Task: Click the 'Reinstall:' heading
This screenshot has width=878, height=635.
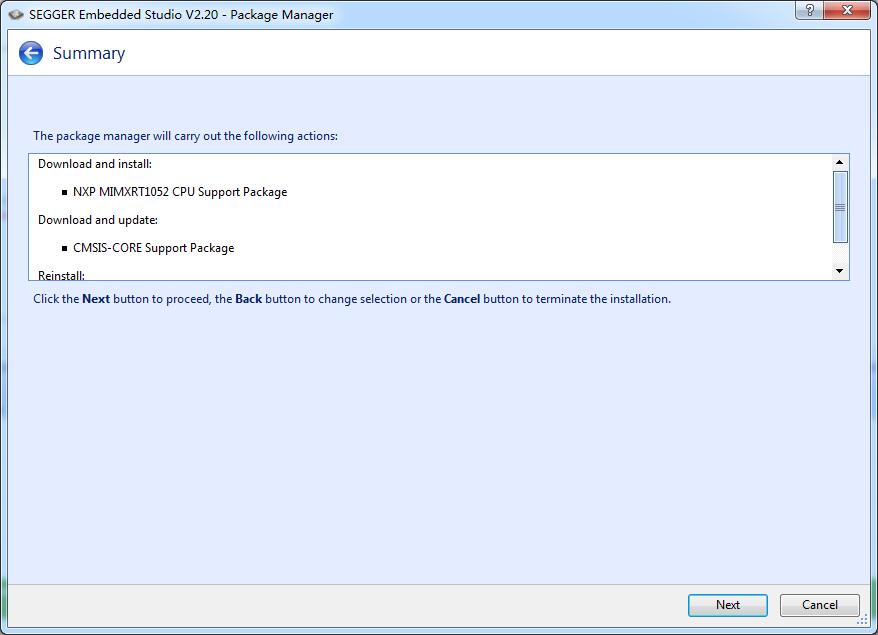Action: 61,275
